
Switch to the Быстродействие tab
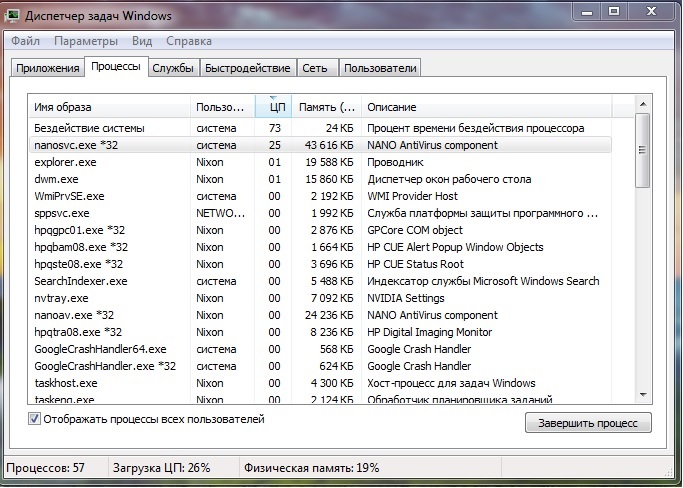click(x=247, y=68)
